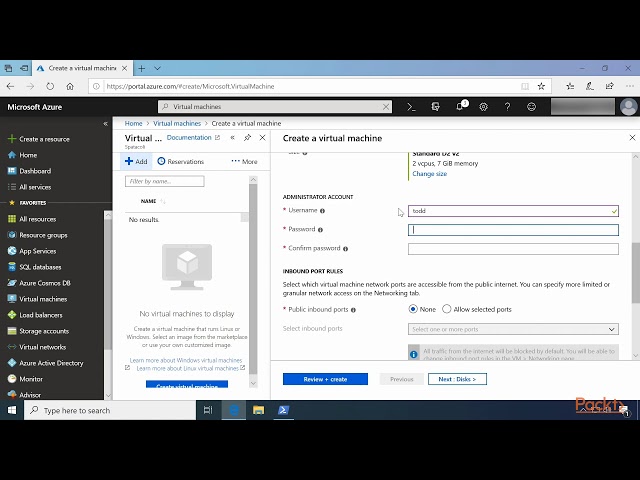The height and width of the screenshot is (480, 640).
Task: Click Next : Disks button
Action: [457, 379]
